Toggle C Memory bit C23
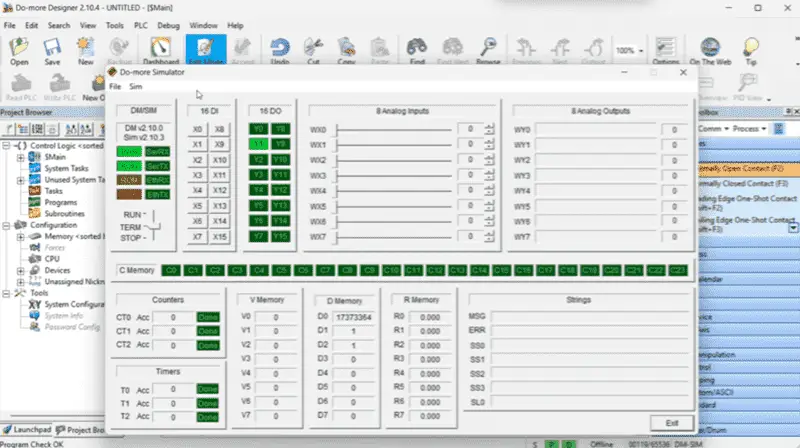The width and height of the screenshot is (800, 448). [x=678, y=270]
